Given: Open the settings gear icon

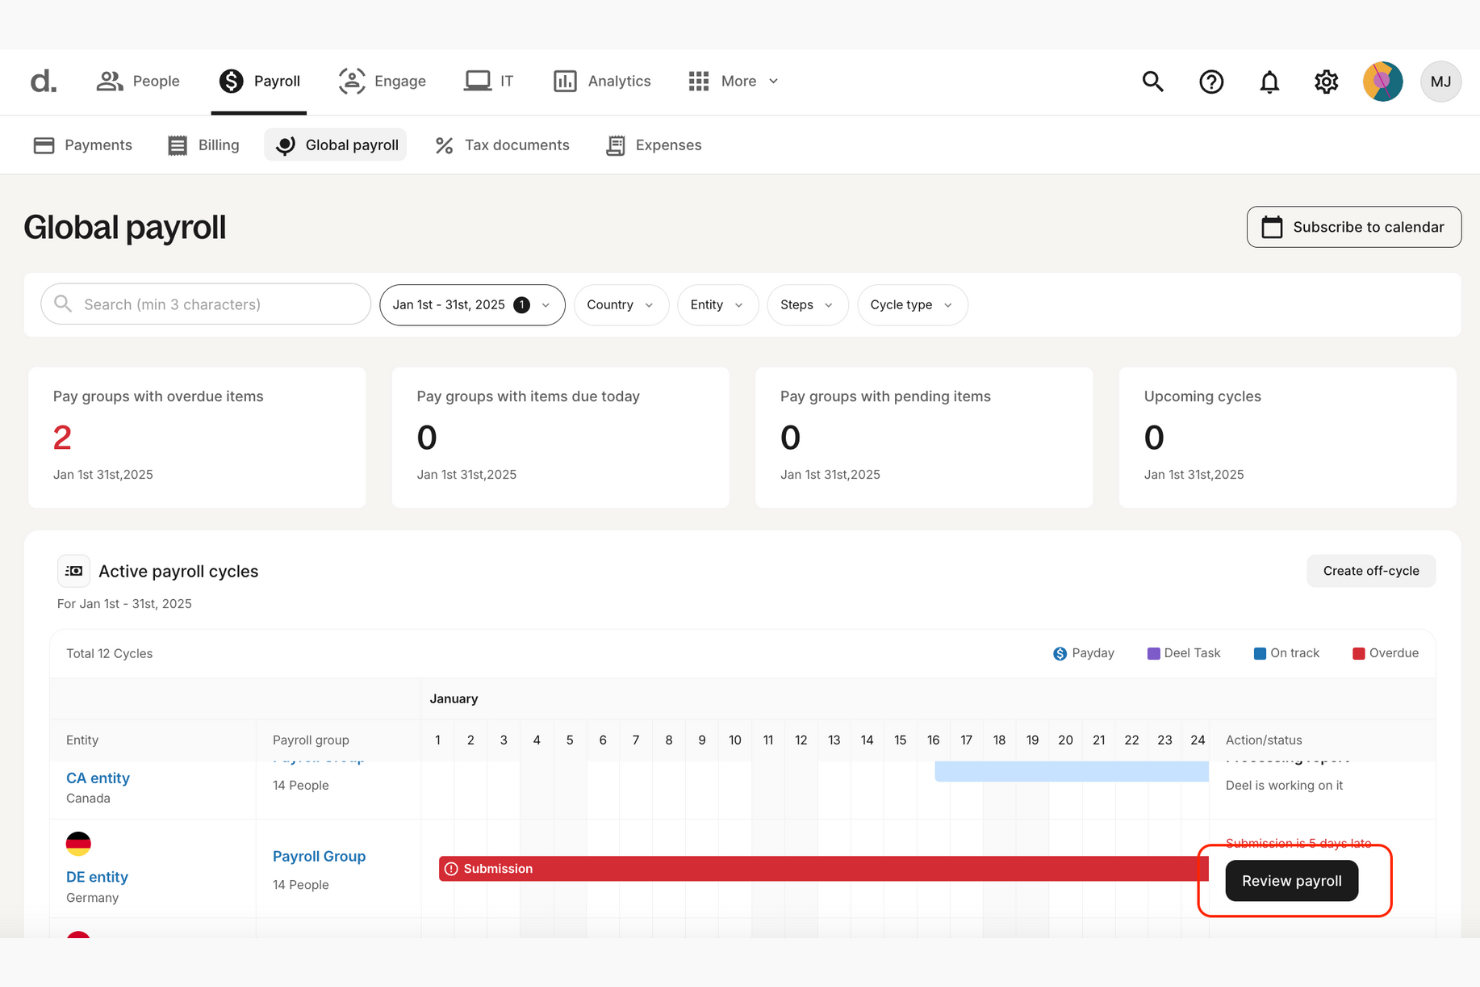Looking at the screenshot, I should 1326,82.
